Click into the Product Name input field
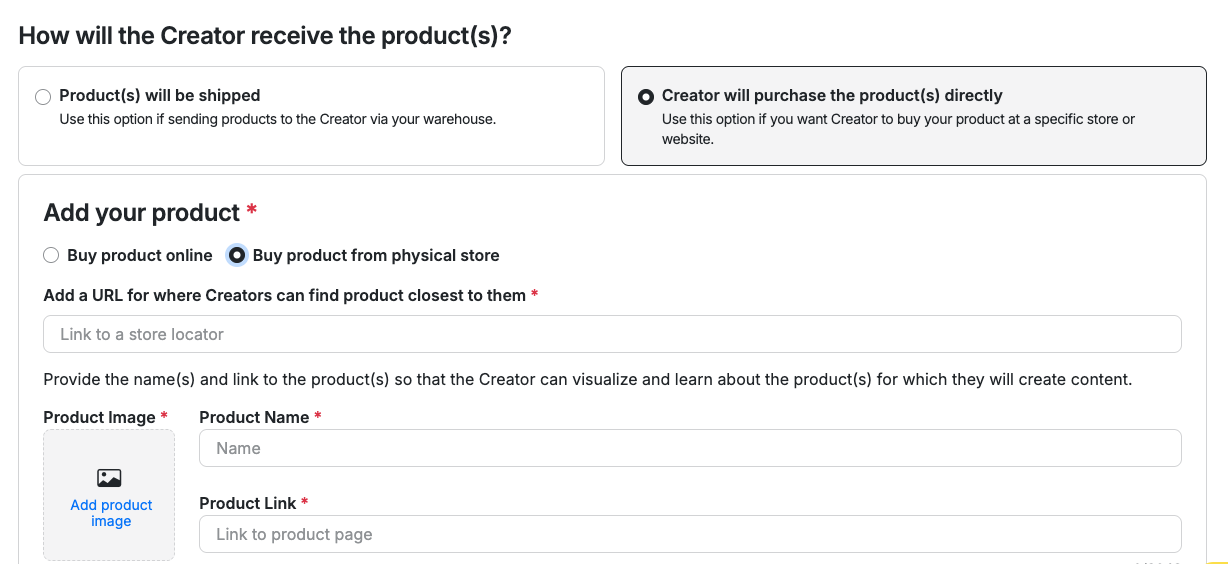 pos(690,448)
